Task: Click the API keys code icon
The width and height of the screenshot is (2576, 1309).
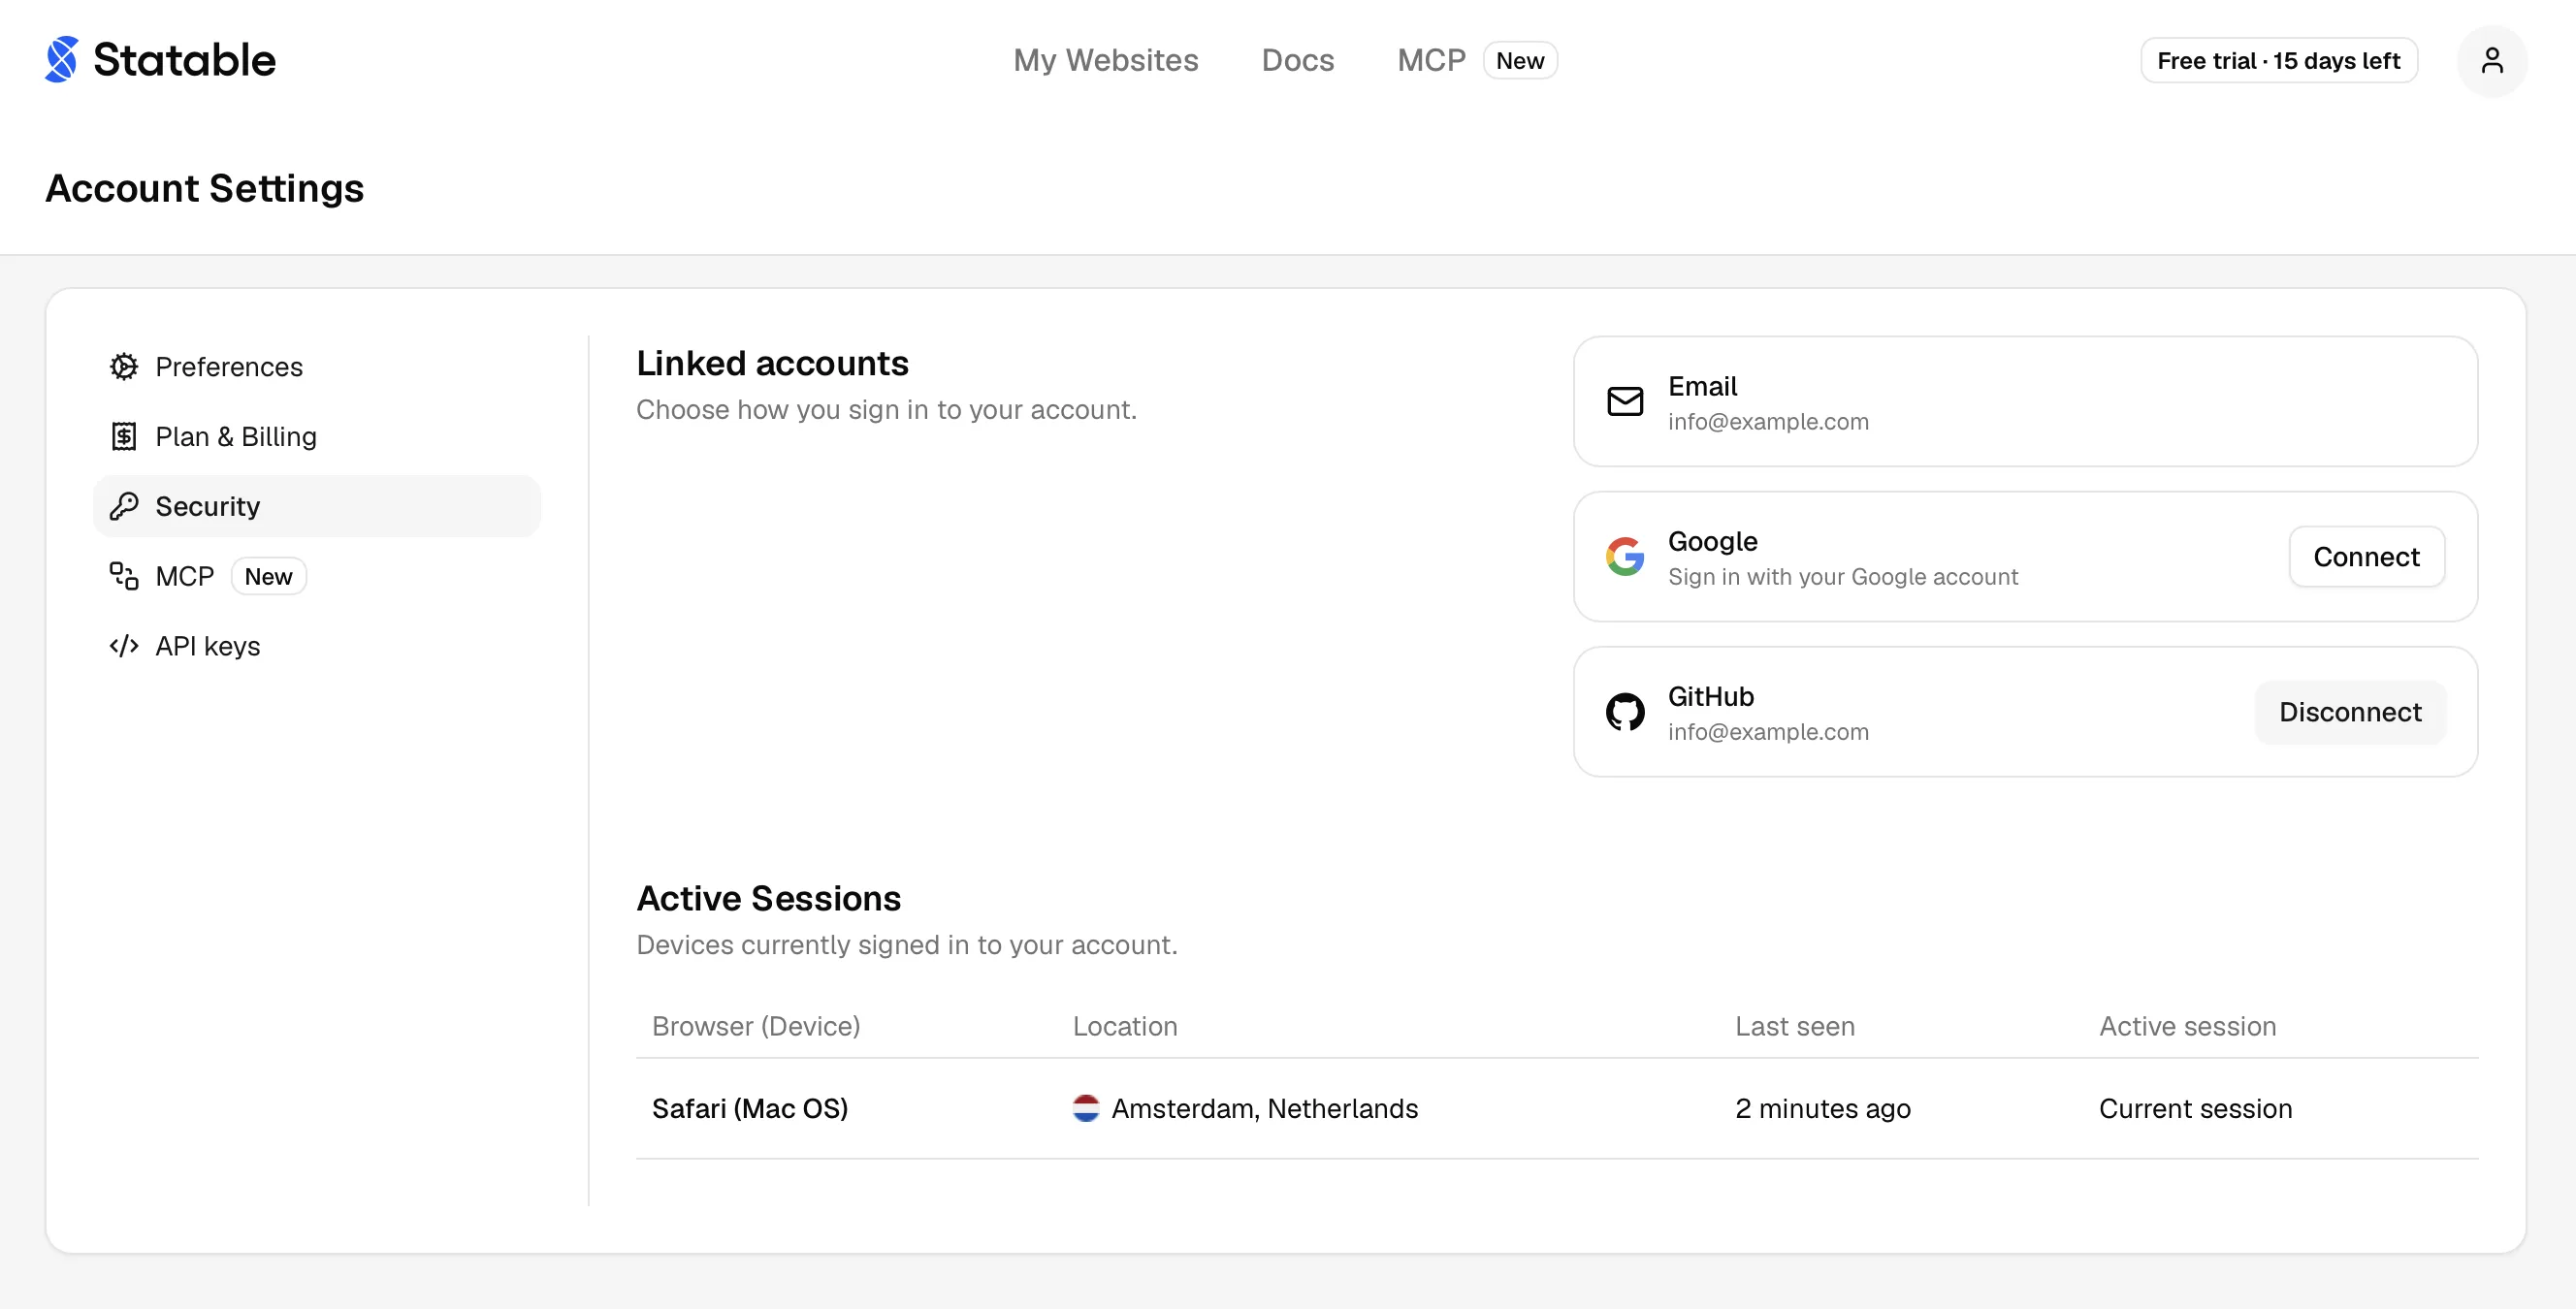Action: [x=124, y=647]
